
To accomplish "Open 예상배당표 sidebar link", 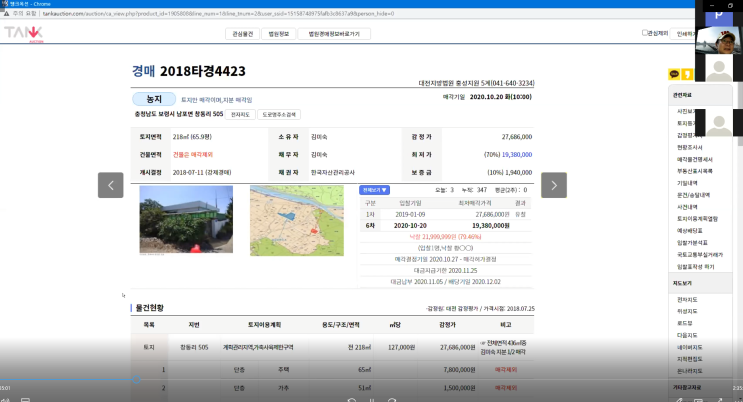I will (689, 230).
